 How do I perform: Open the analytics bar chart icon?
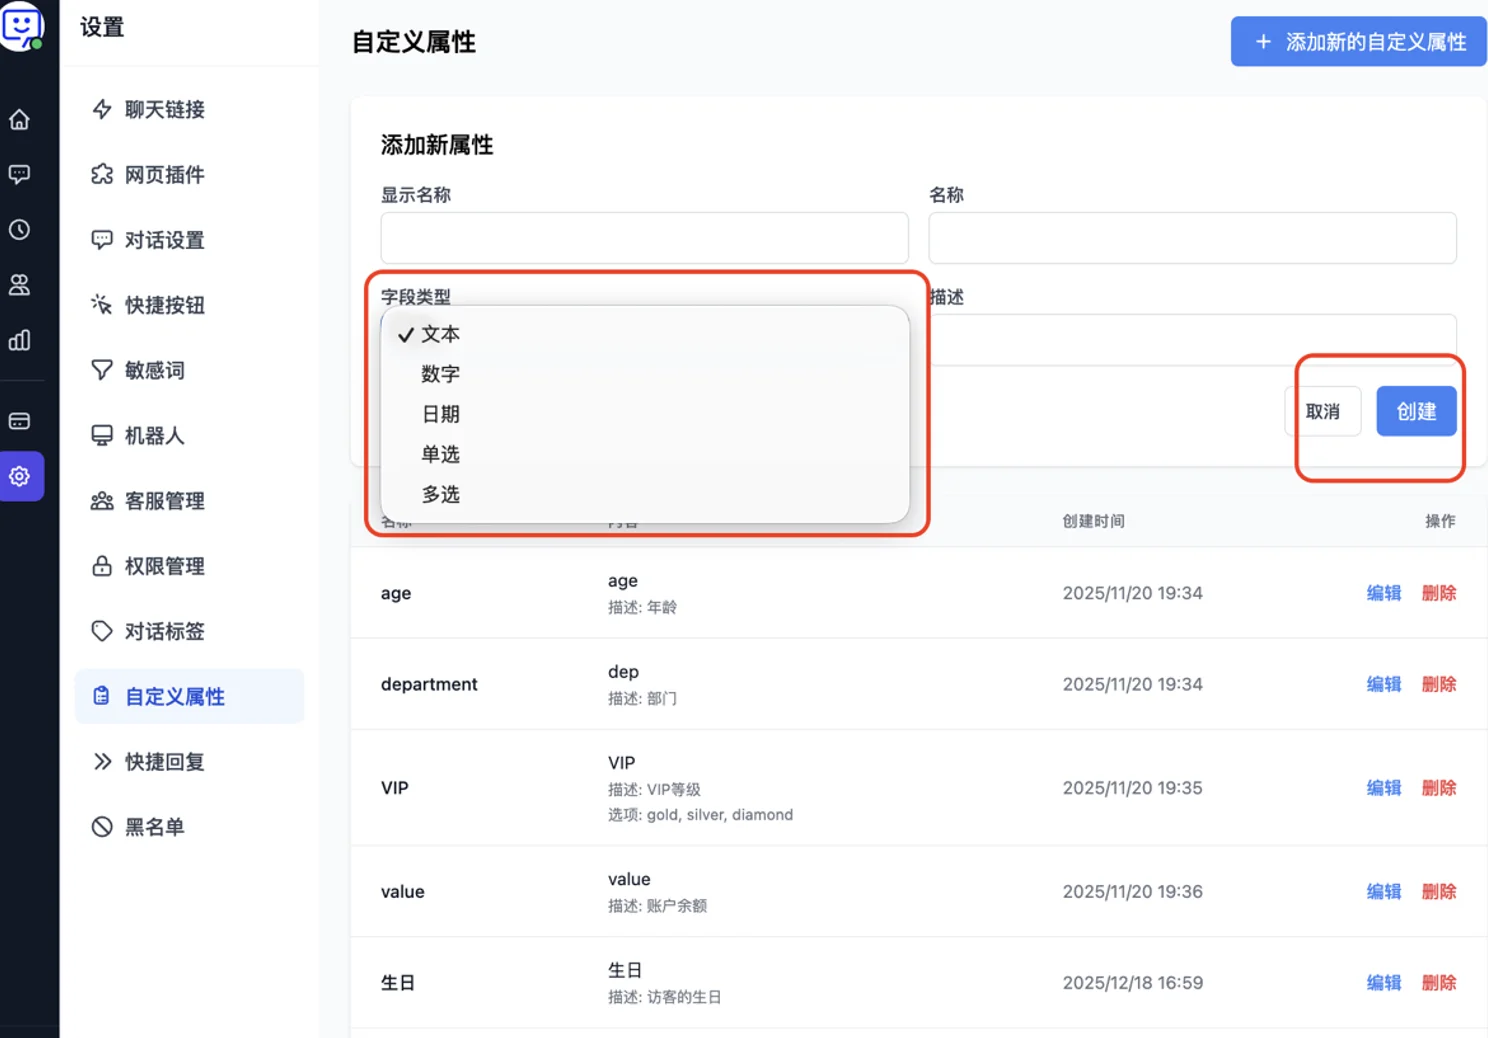20,340
